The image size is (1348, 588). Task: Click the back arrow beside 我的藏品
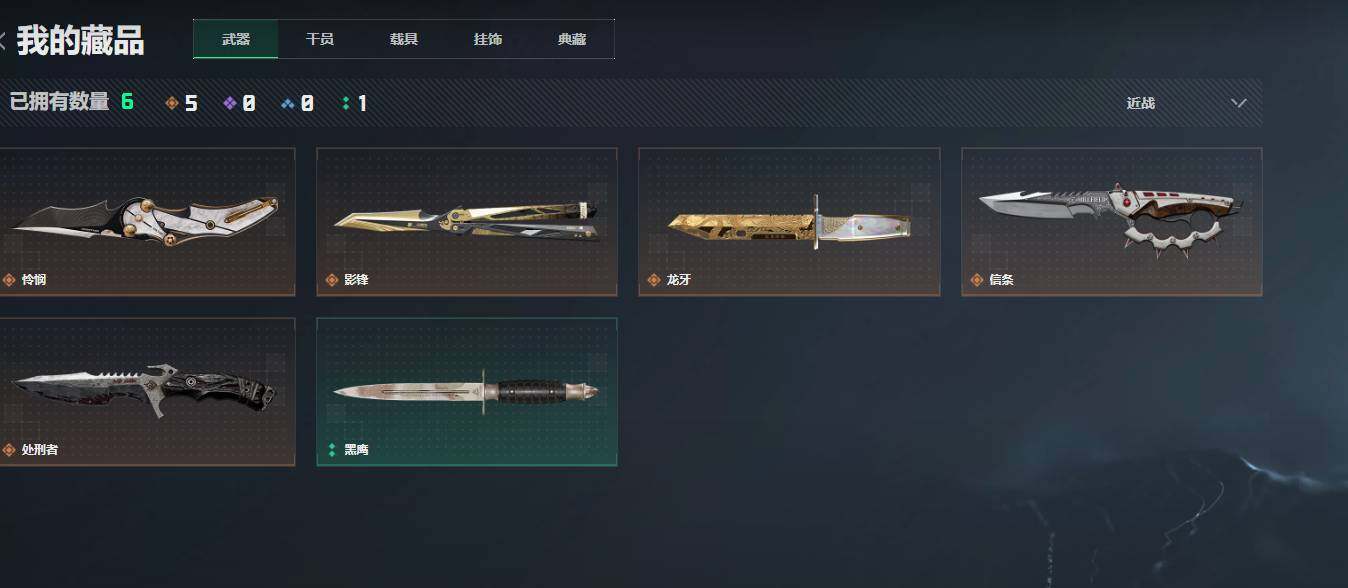click(x=3, y=41)
